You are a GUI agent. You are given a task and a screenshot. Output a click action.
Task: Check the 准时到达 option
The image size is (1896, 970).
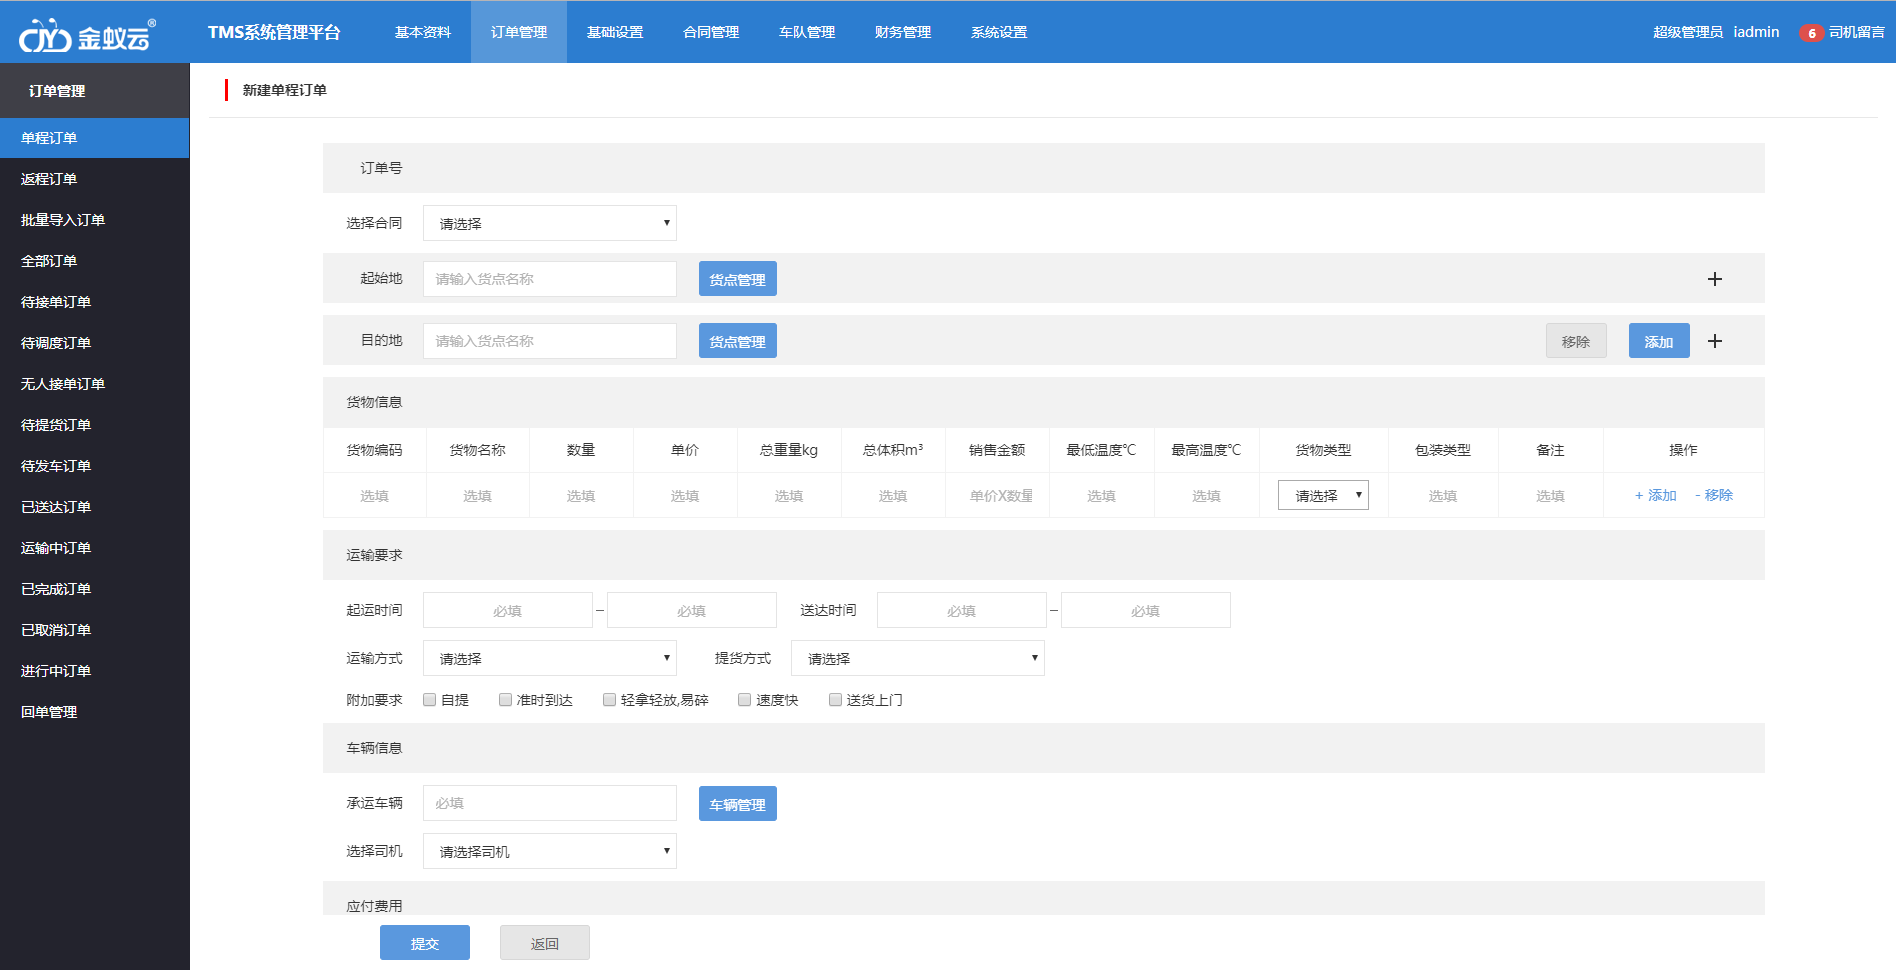tap(505, 700)
